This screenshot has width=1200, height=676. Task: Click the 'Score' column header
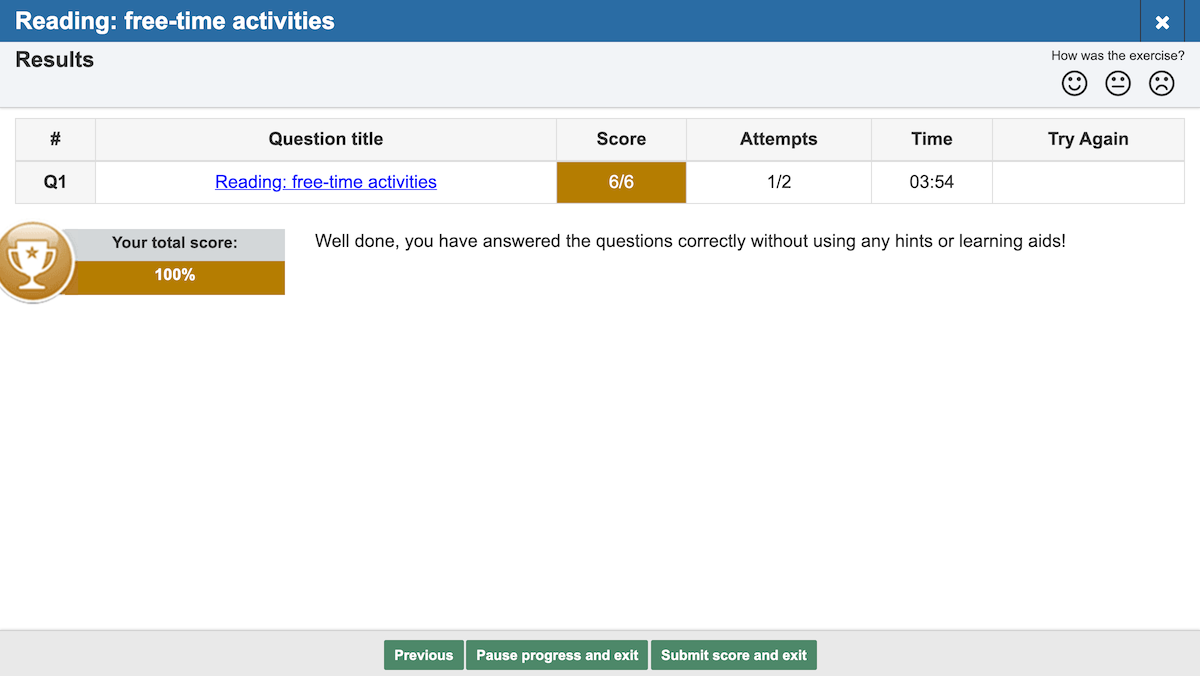tap(621, 139)
